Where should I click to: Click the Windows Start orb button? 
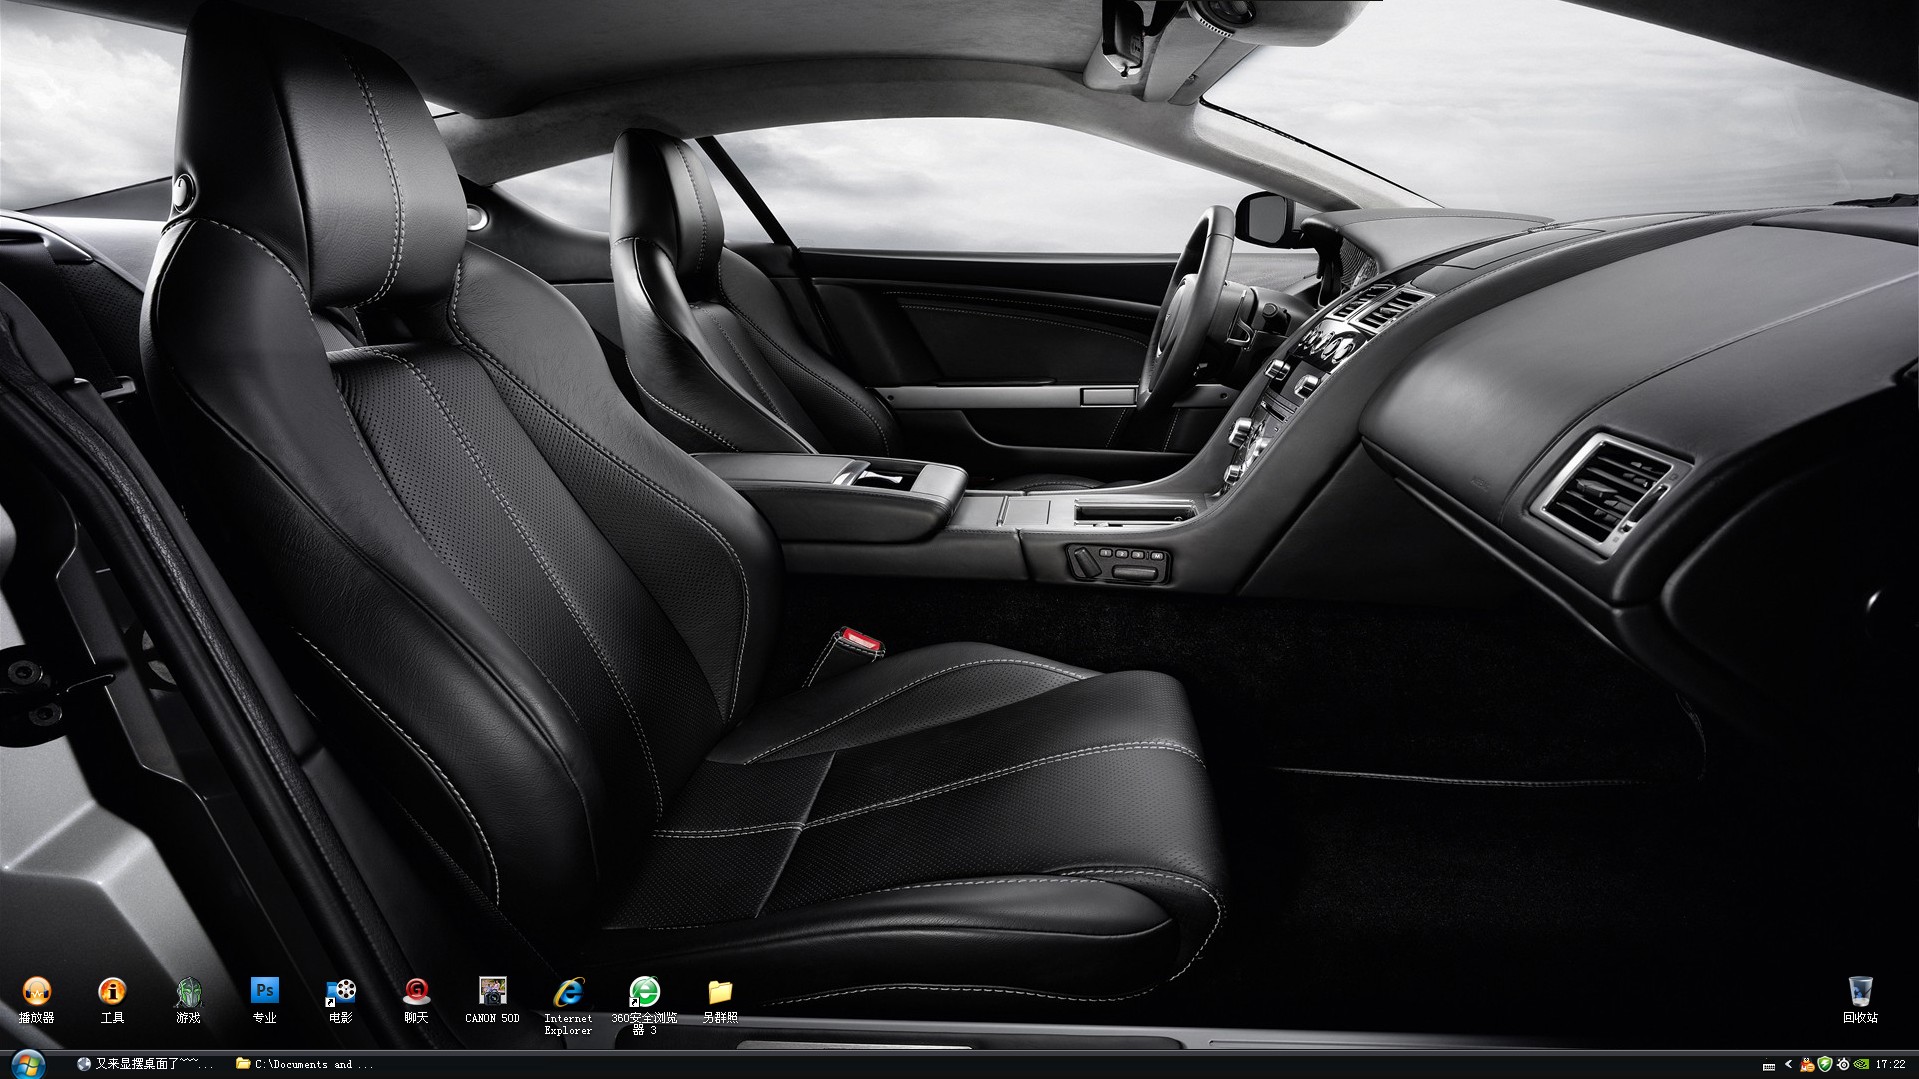29,1064
